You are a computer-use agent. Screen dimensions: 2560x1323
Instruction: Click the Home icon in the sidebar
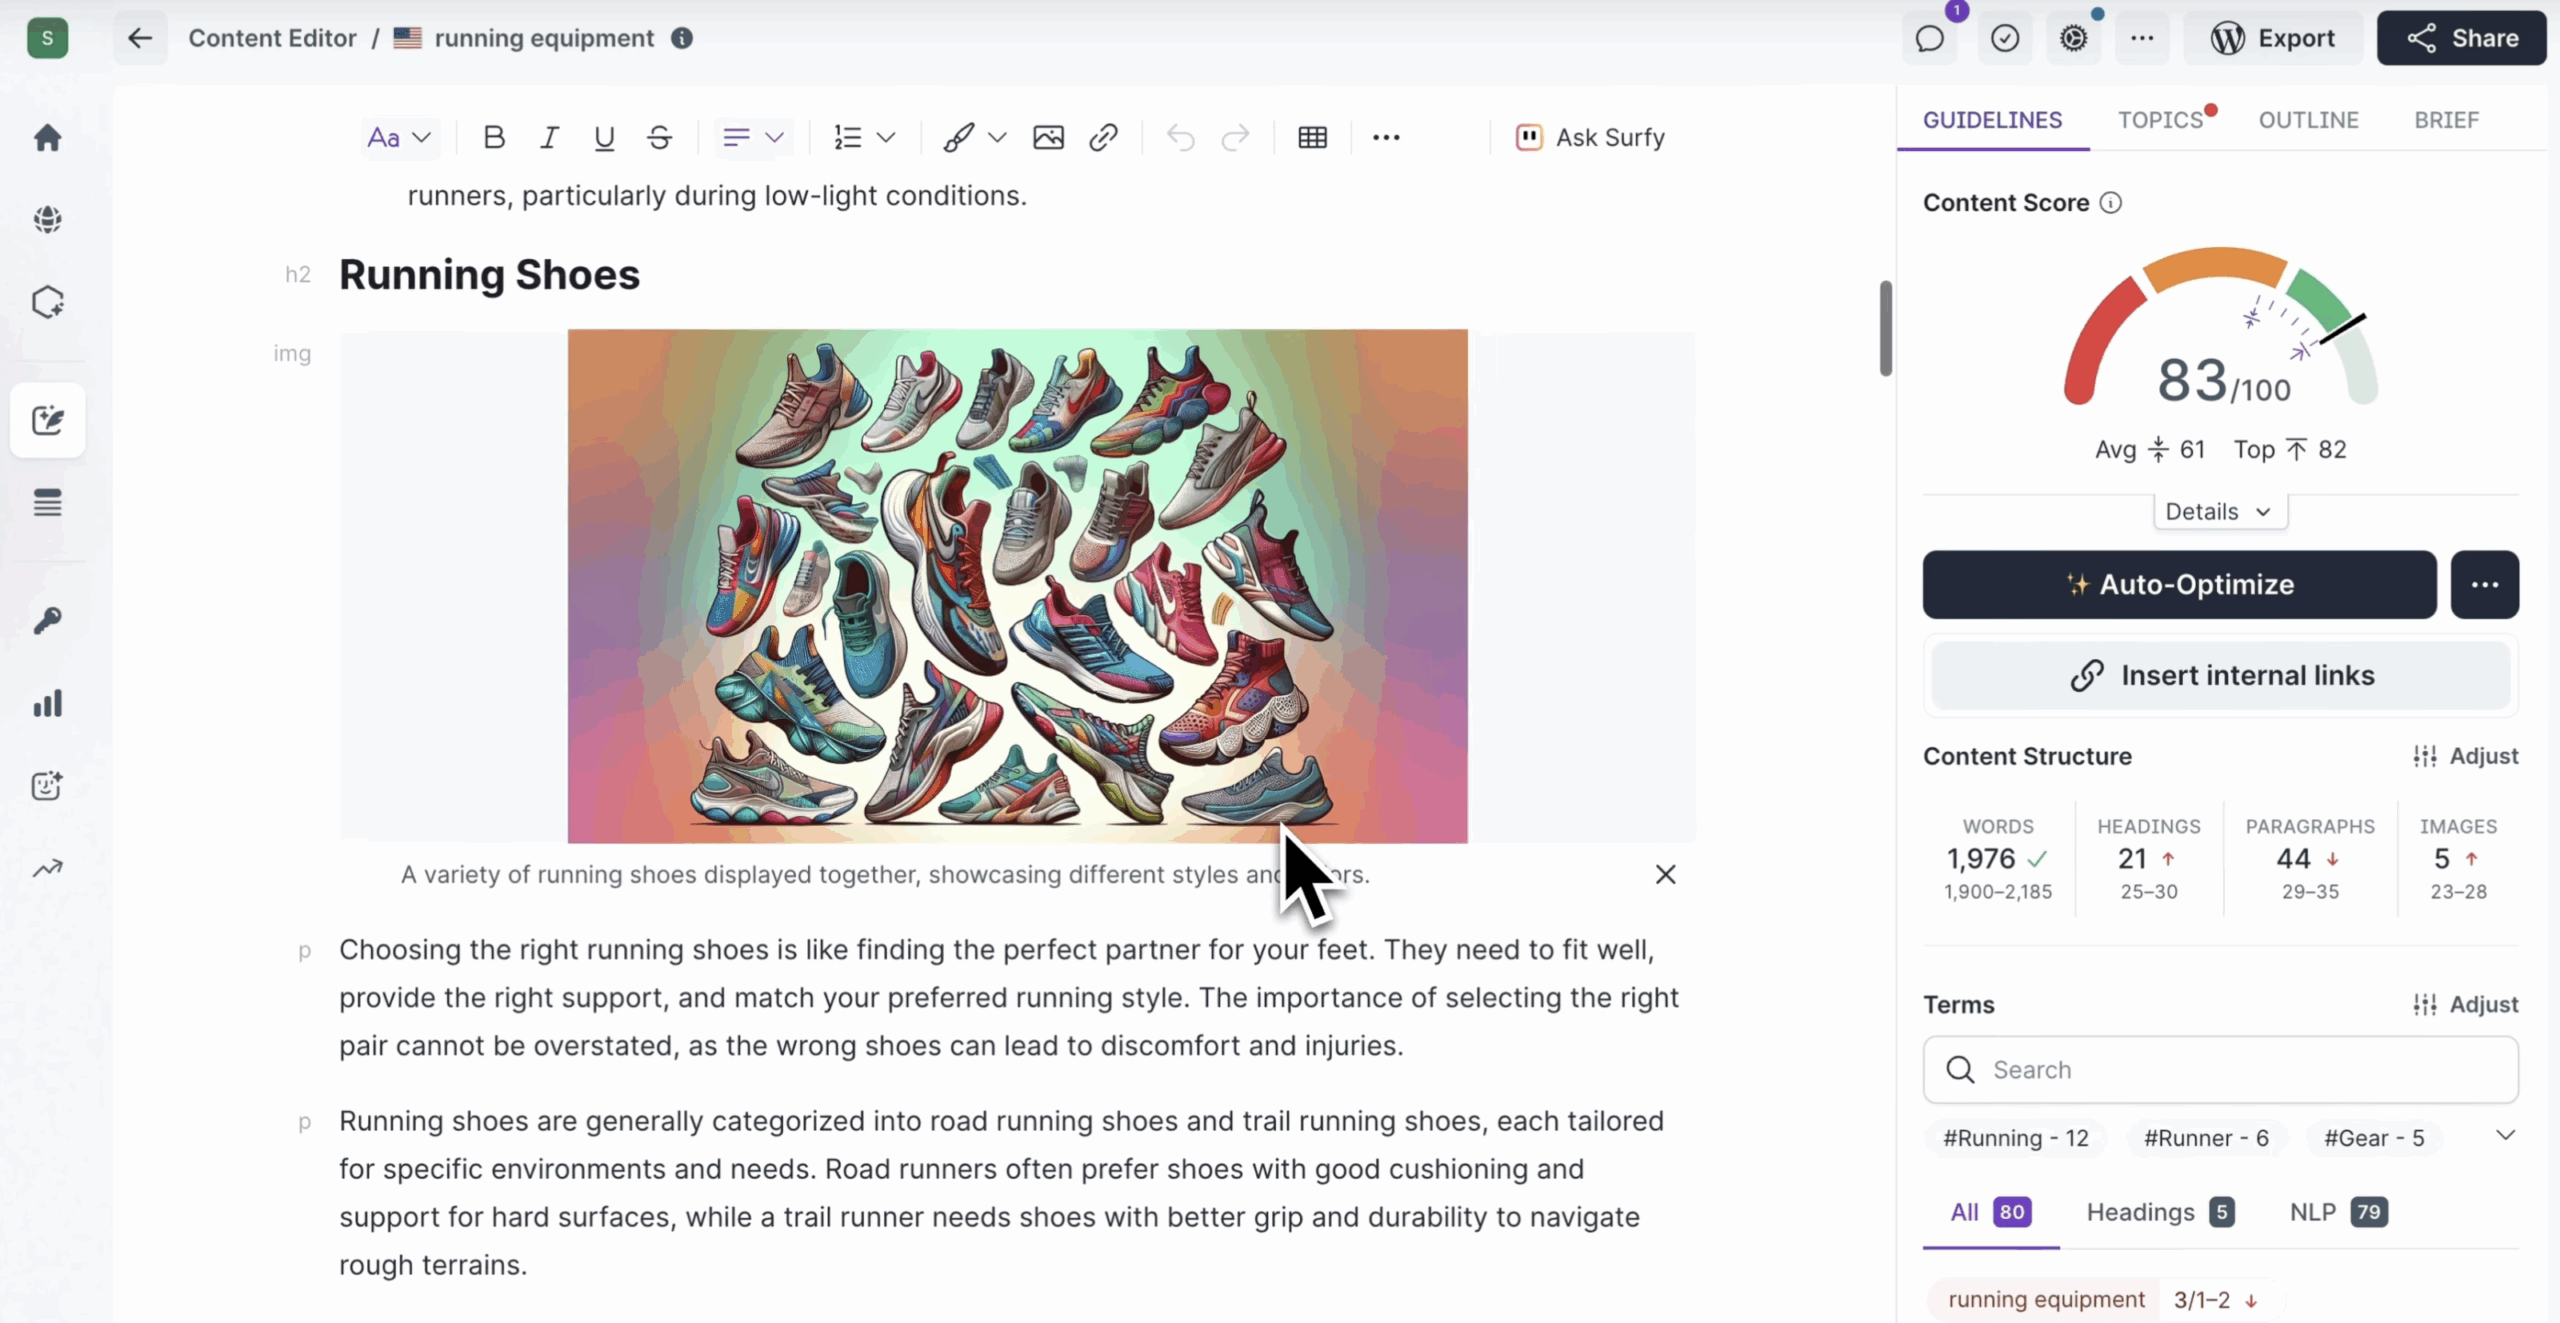click(x=47, y=137)
